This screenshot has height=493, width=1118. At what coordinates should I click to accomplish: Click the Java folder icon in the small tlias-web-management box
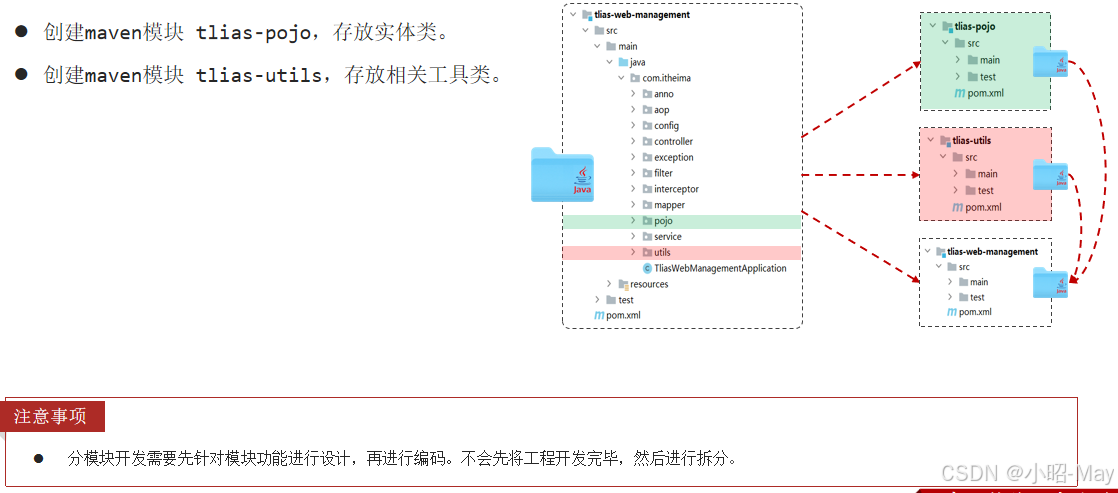click(x=1050, y=282)
